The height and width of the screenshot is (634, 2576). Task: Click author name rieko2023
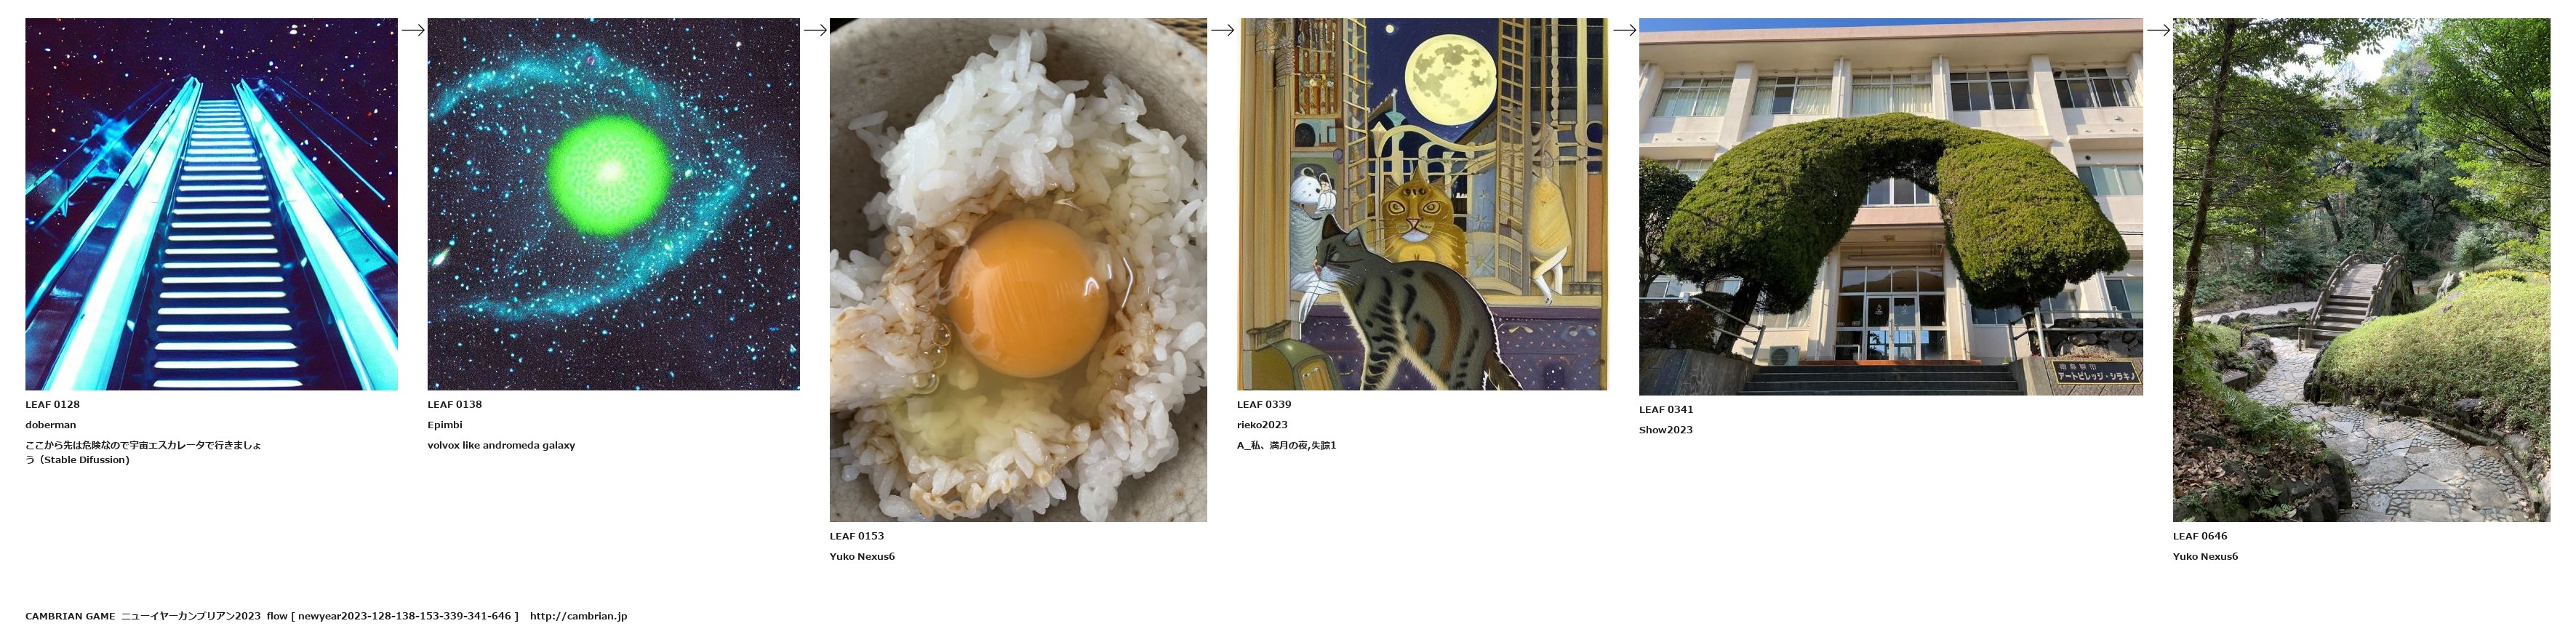point(1262,425)
